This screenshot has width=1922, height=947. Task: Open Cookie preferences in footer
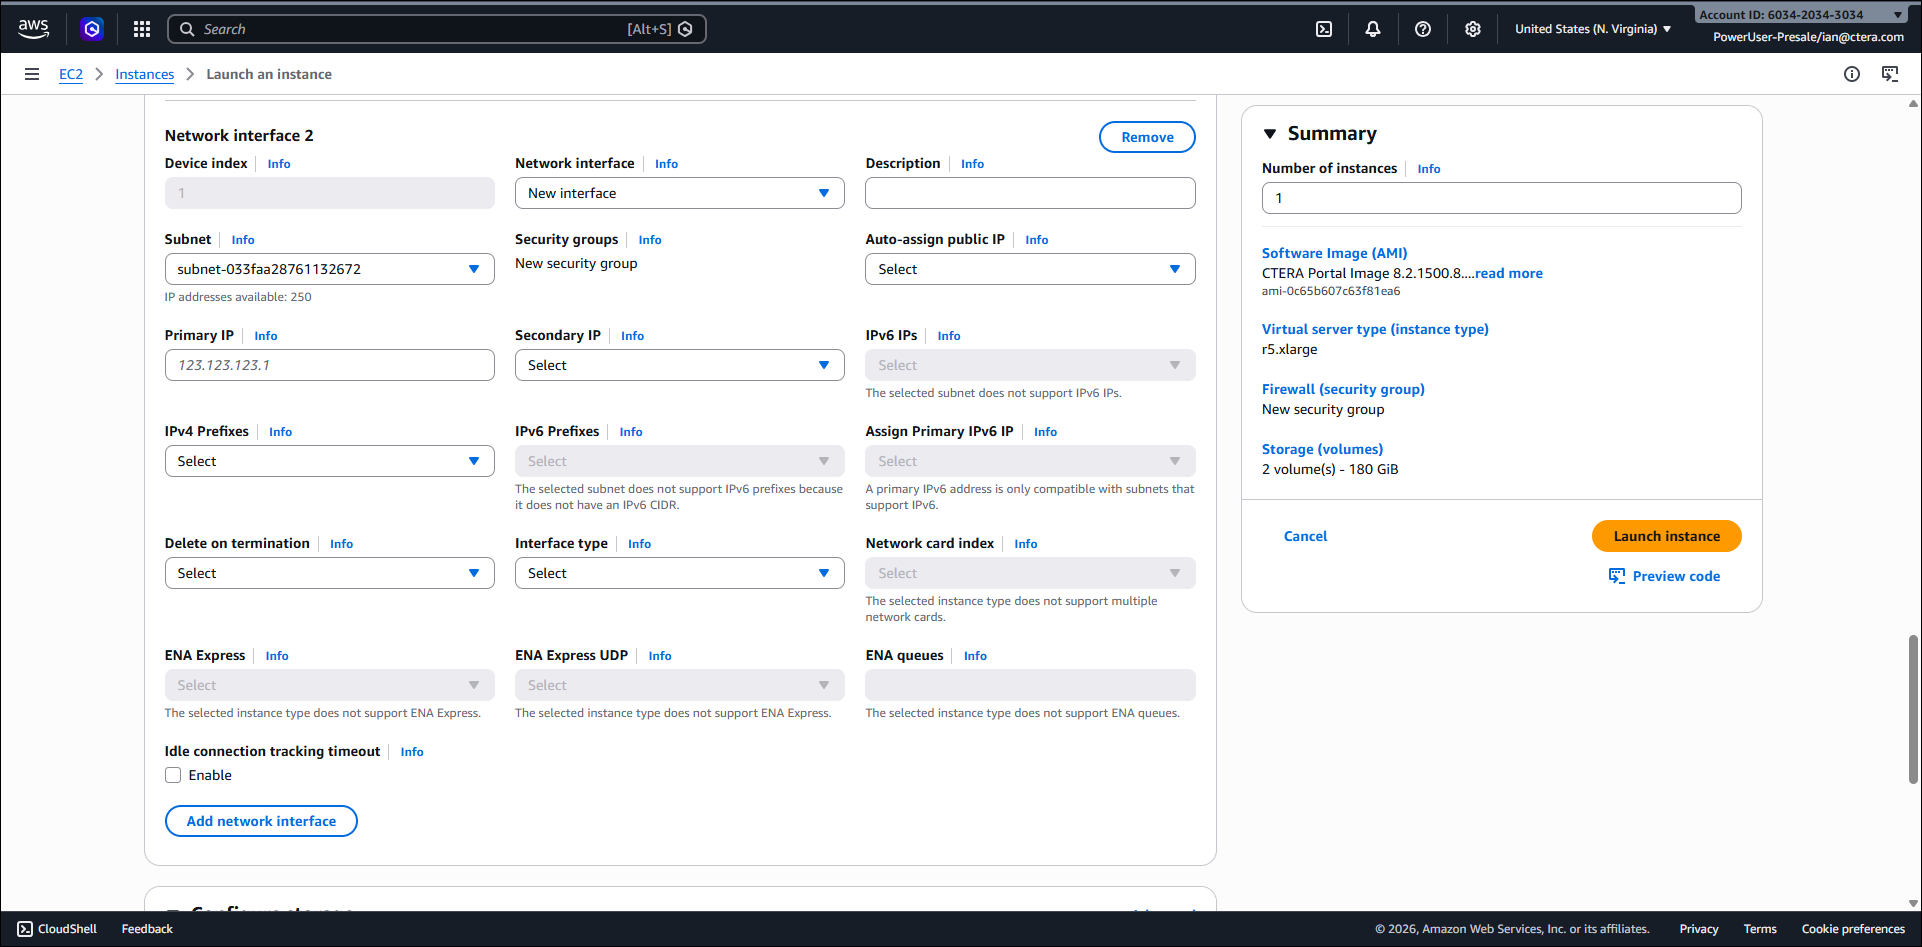point(1853,929)
